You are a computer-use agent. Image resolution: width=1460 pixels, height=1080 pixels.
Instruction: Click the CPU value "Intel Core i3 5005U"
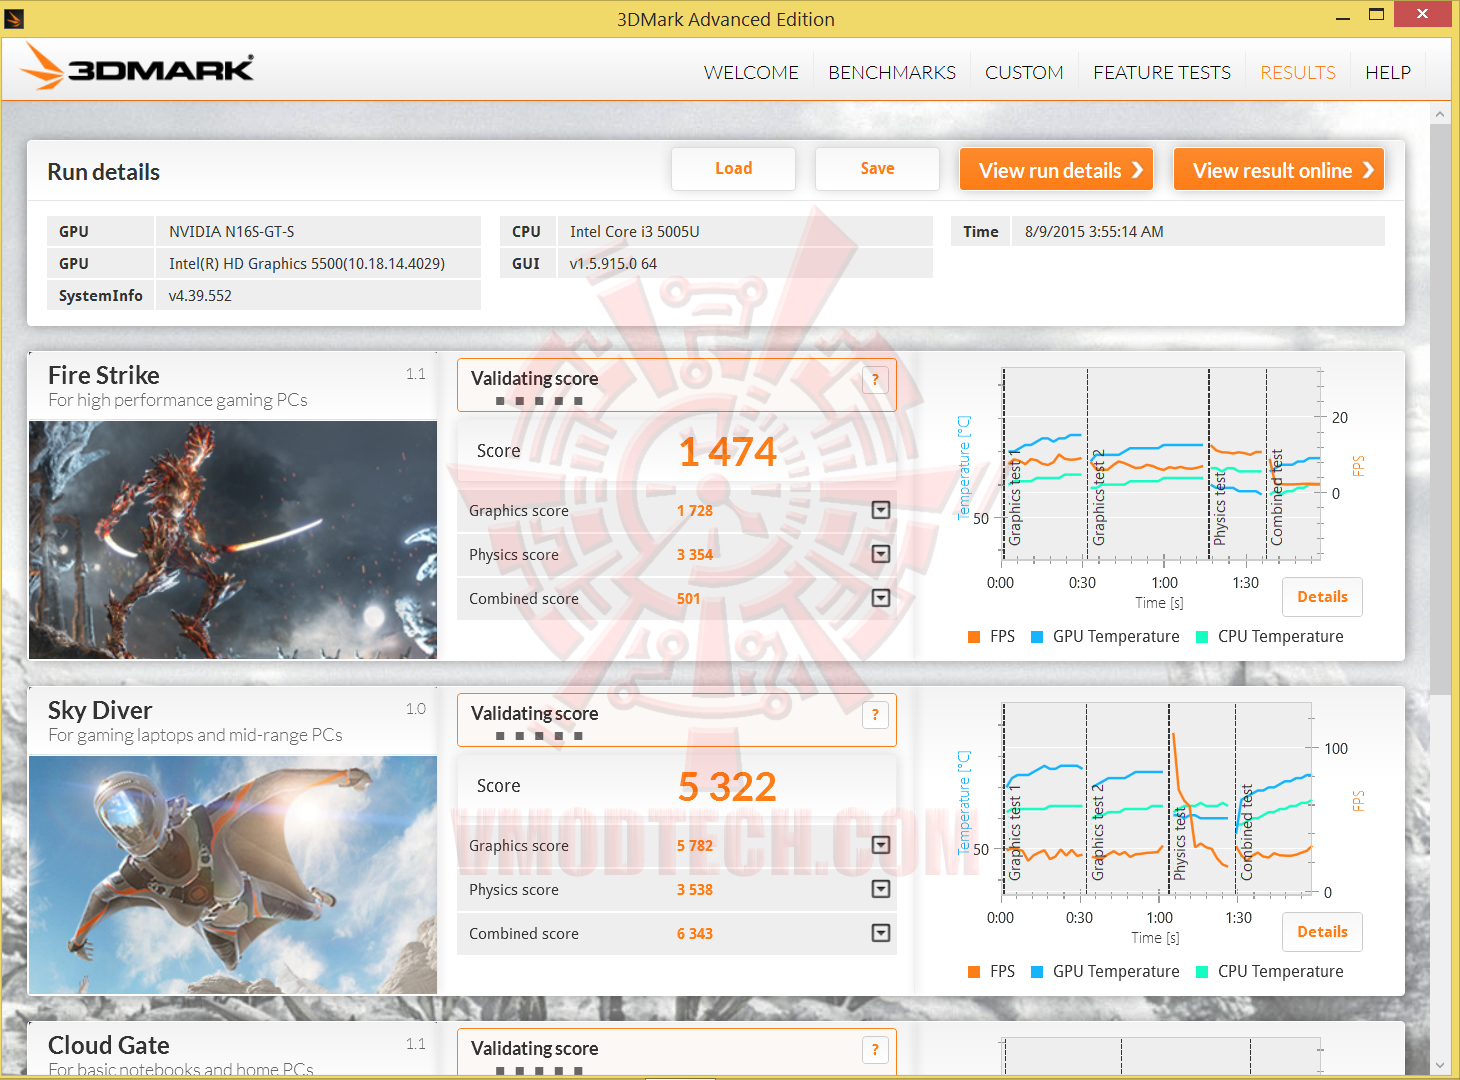coord(635,232)
